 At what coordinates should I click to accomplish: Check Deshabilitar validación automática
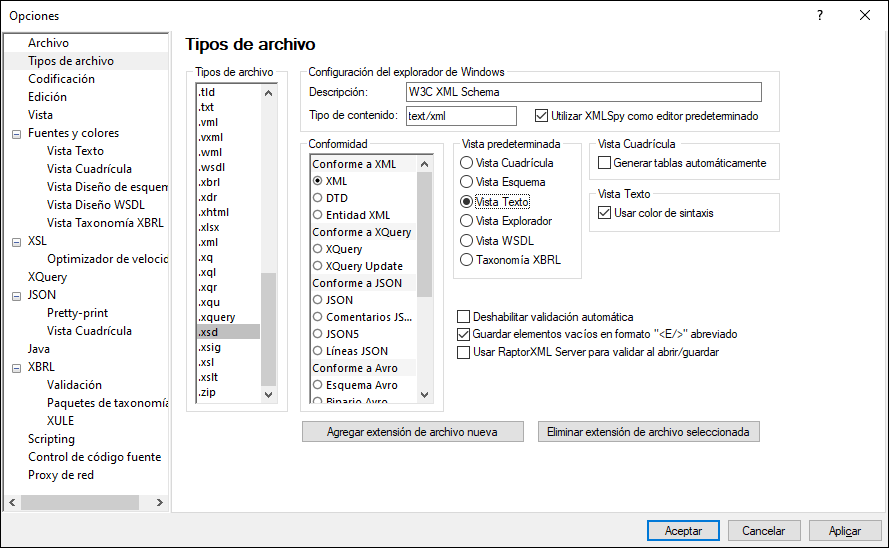(463, 317)
